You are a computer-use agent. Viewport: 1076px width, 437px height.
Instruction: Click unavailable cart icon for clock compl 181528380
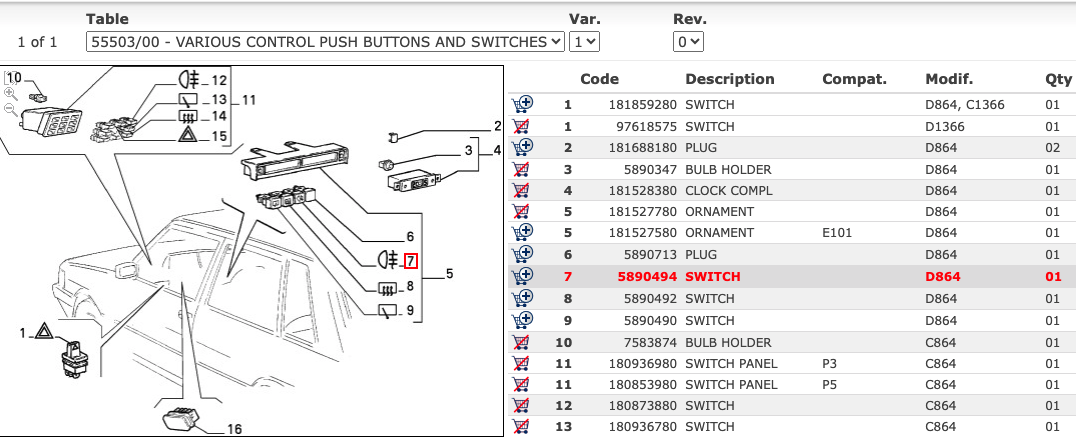click(521, 190)
